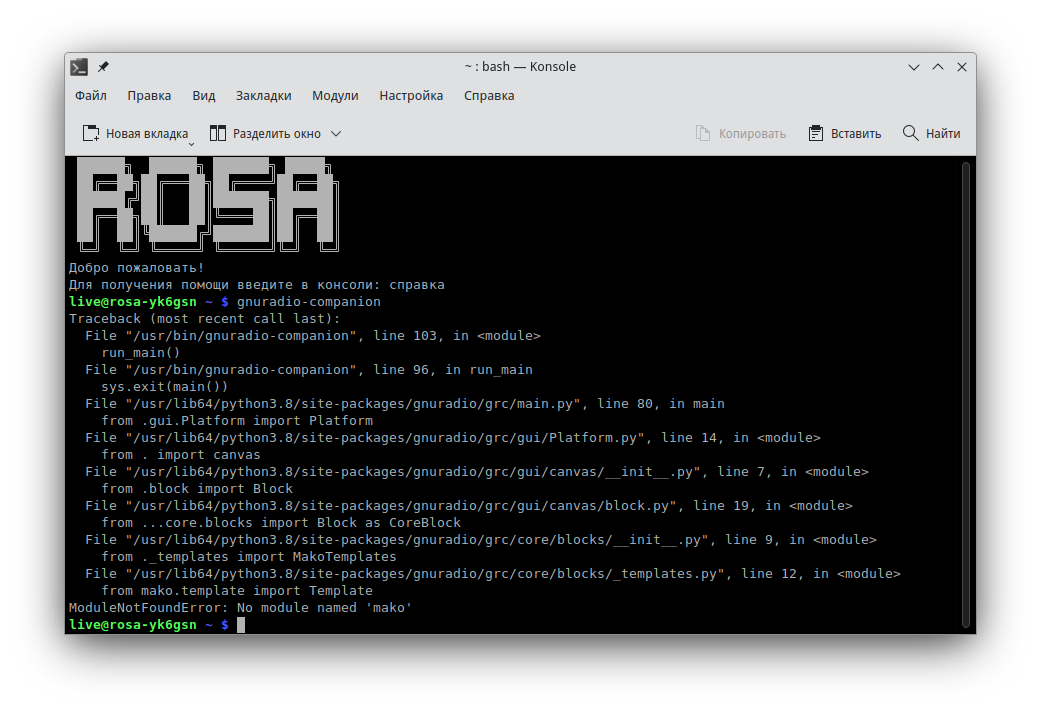The width and height of the screenshot is (1041, 711).
Task: Click the Разделить окно button label
Action: 277,134
